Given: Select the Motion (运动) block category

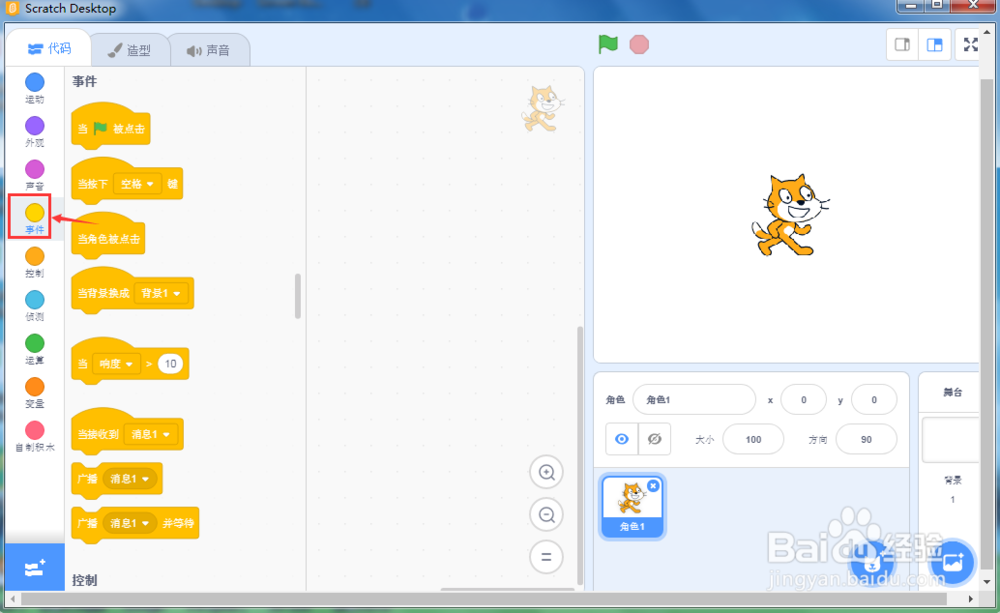Looking at the screenshot, I should tap(33, 85).
